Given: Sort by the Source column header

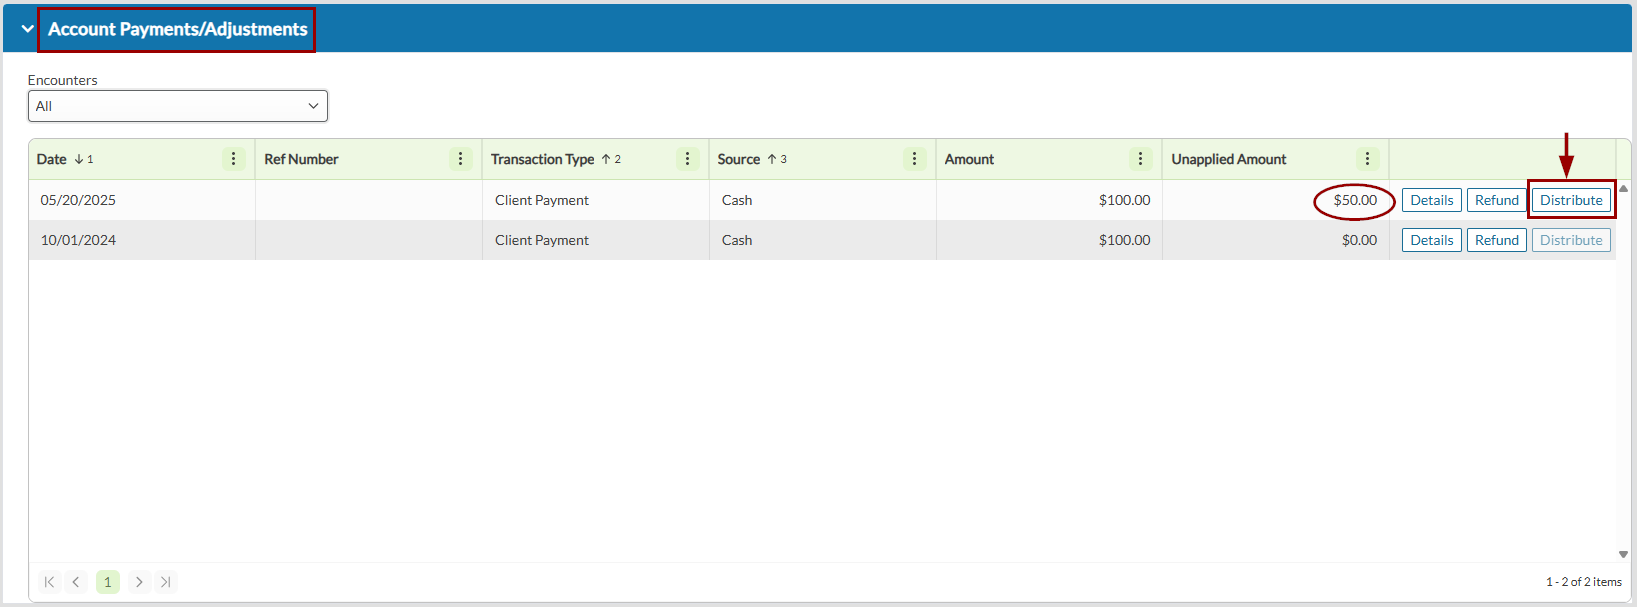Looking at the screenshot, I should 739,159.
